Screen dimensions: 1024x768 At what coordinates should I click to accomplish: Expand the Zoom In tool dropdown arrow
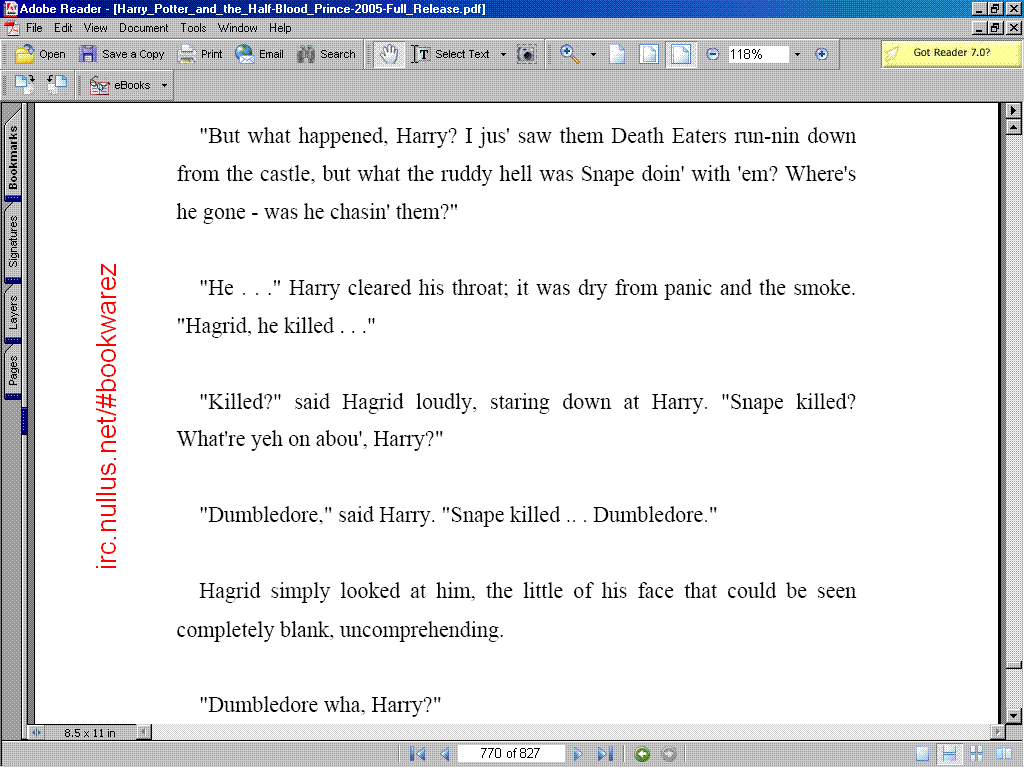[593, 54]
